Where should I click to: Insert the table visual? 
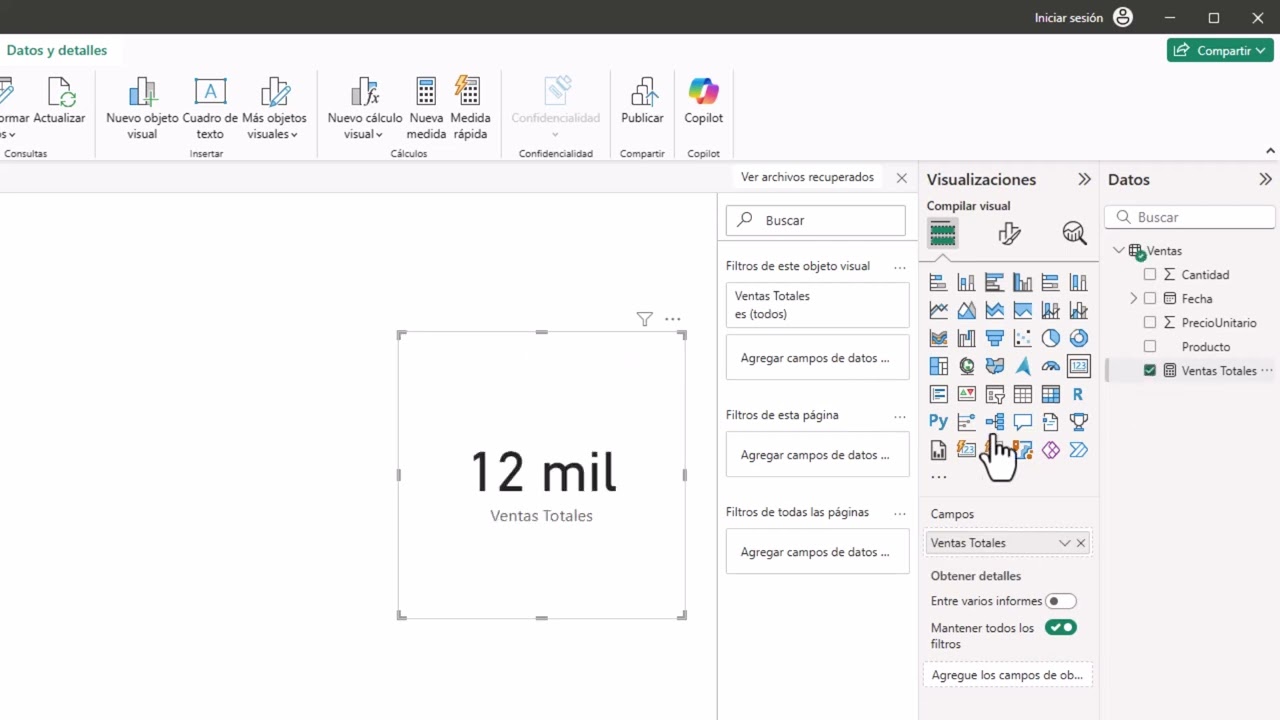tap(1022, 394)
